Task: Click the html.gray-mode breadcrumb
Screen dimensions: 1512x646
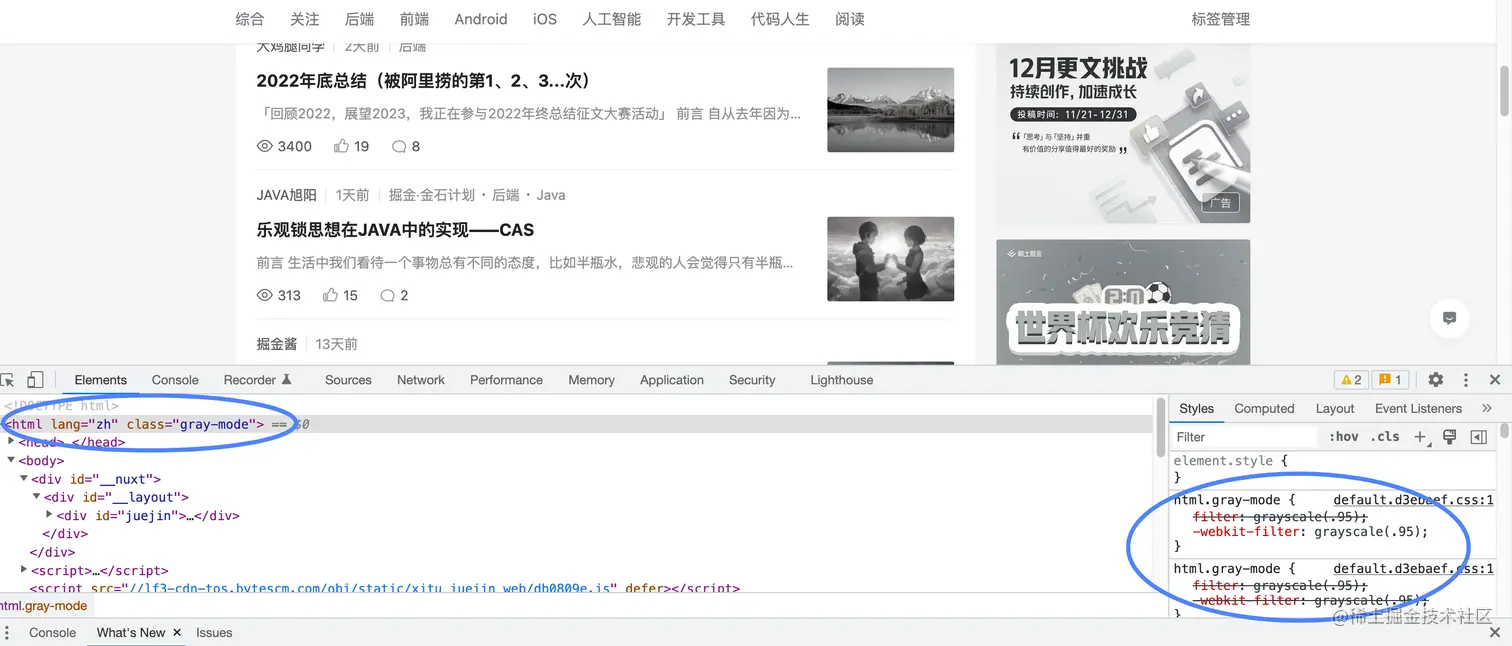Action: tap(43, 606)
